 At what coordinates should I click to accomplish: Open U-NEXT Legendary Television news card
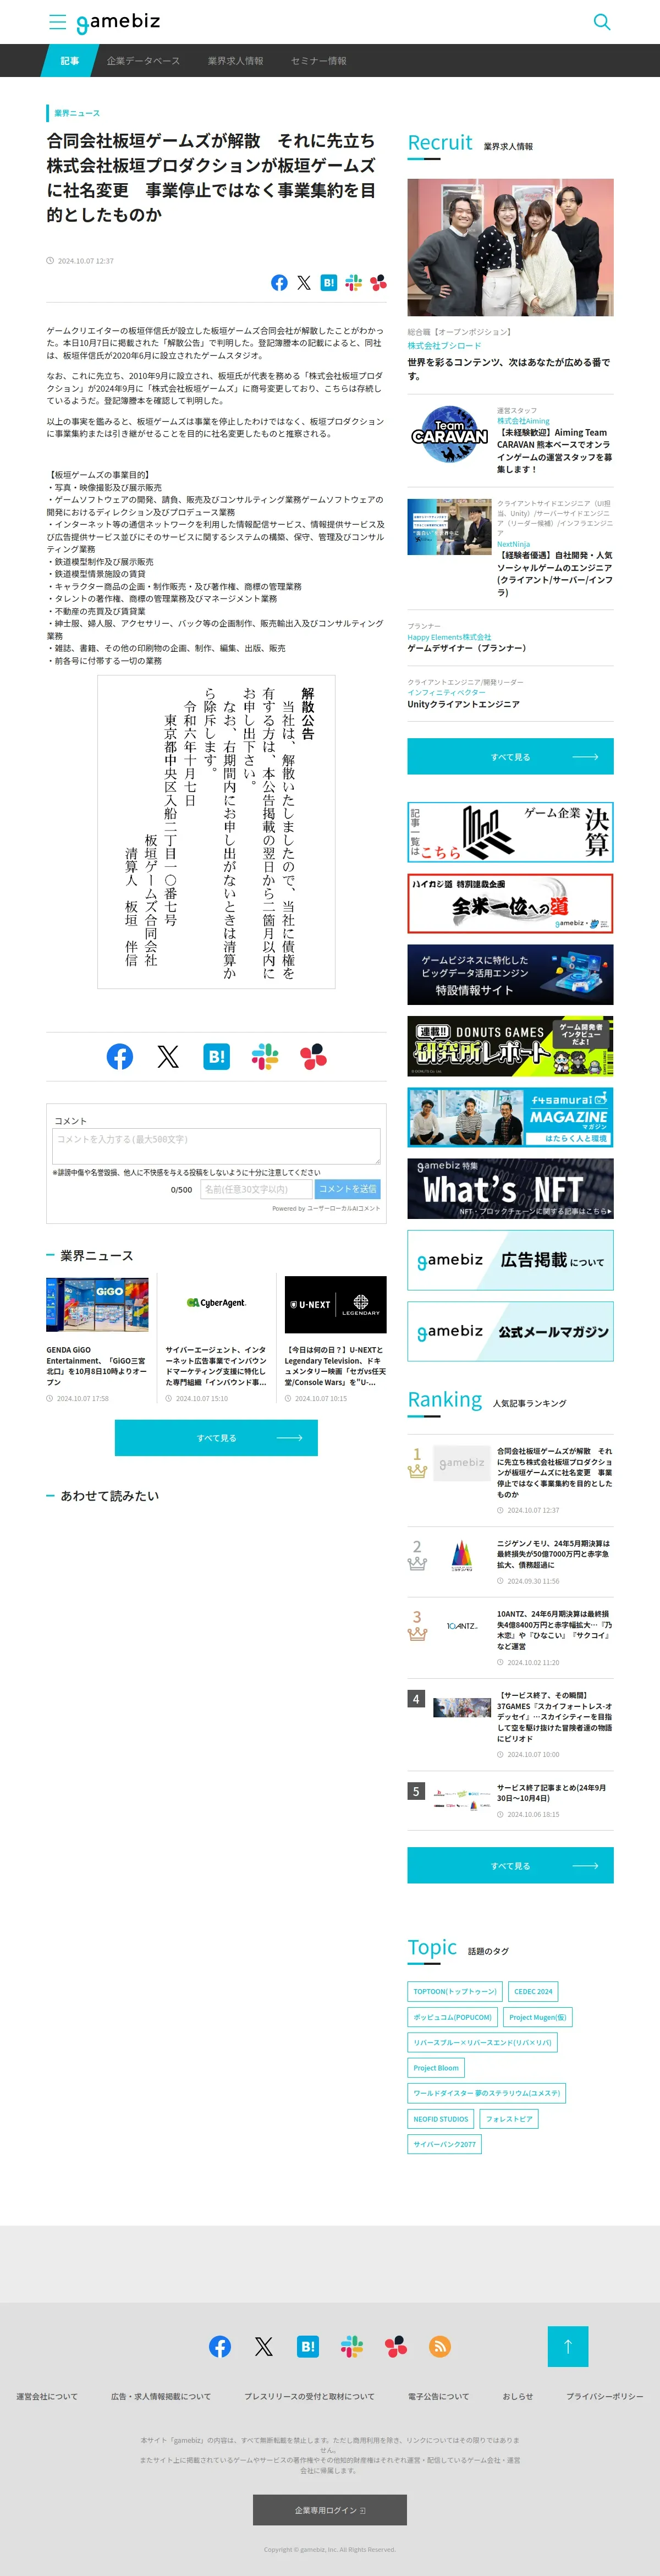[335, 1339]
